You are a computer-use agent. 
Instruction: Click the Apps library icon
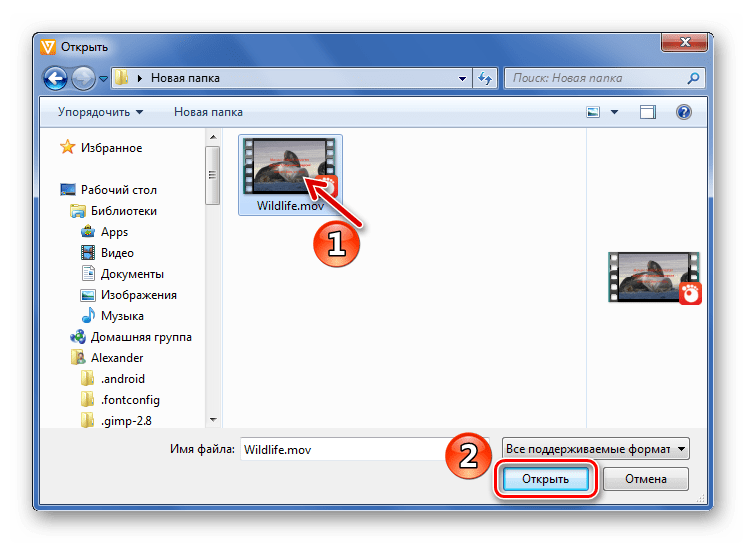coord(88,232)
